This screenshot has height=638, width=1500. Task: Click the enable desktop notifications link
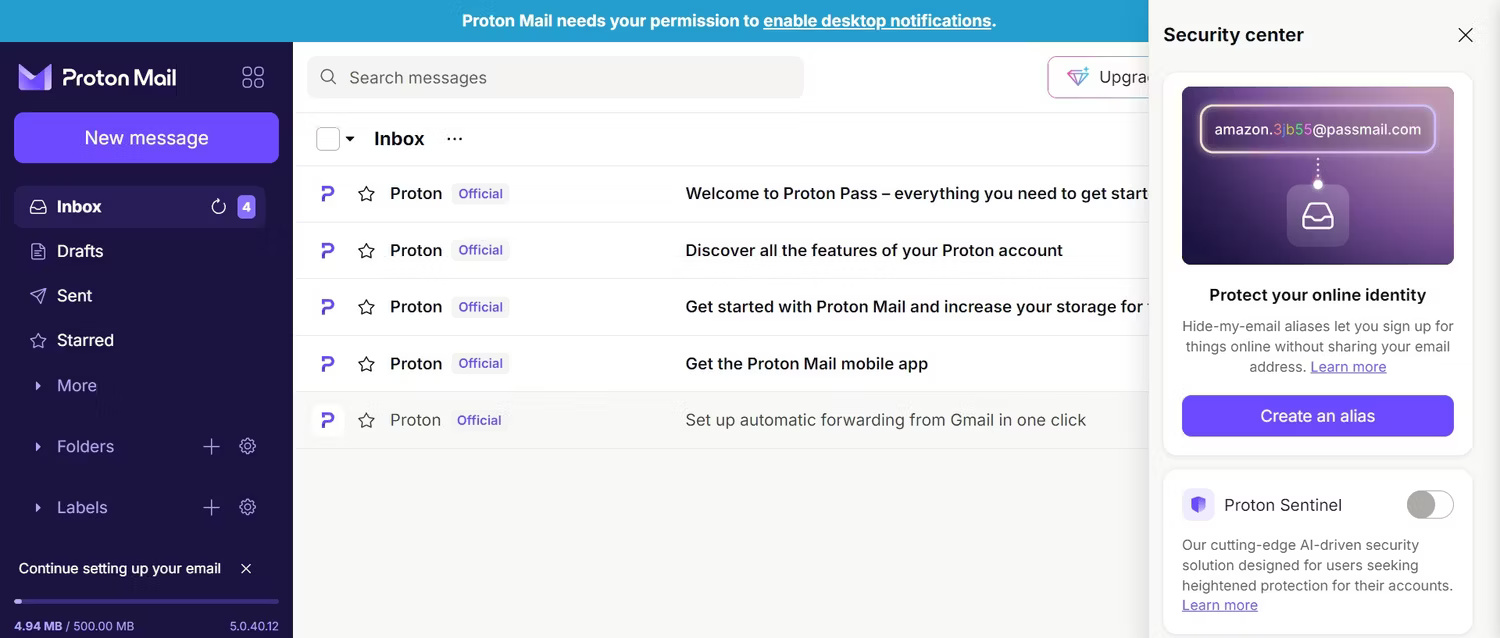[877, 20]
